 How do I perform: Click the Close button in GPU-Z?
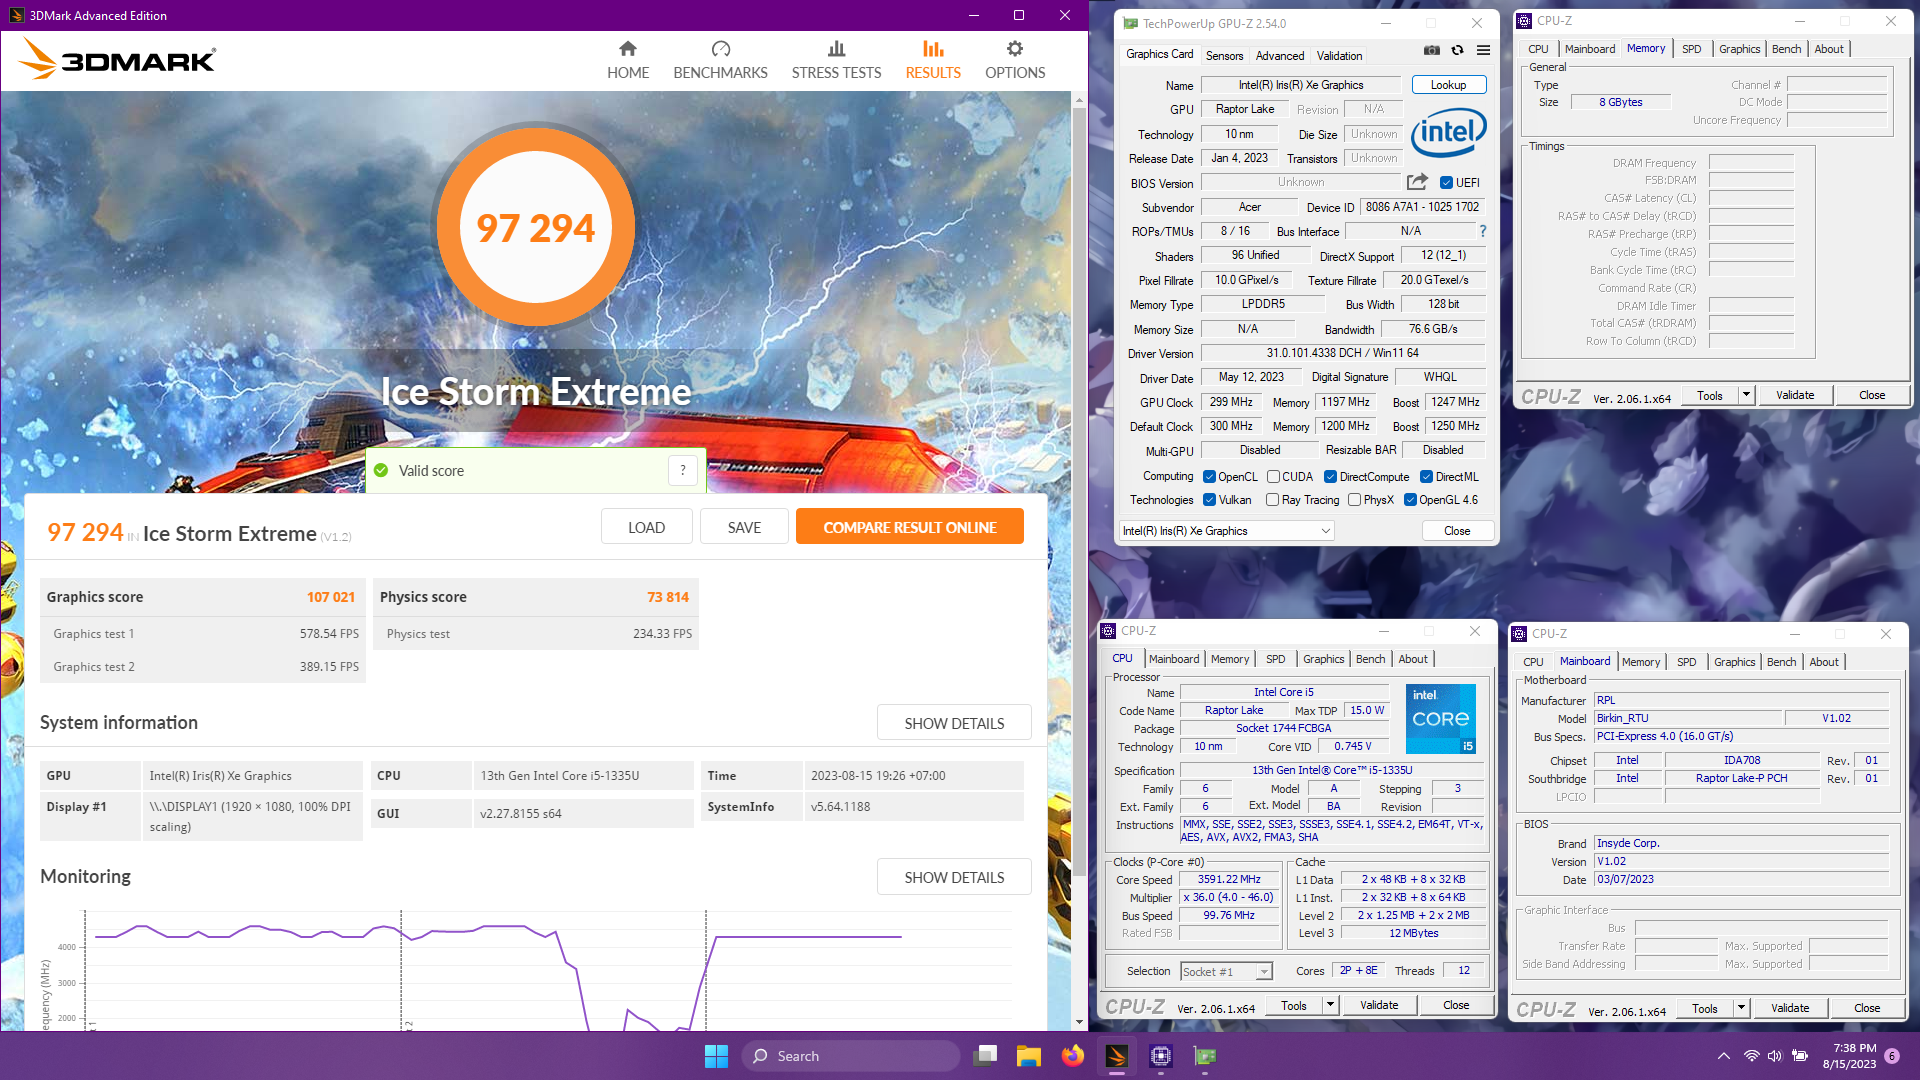(x=1457, y=531)
